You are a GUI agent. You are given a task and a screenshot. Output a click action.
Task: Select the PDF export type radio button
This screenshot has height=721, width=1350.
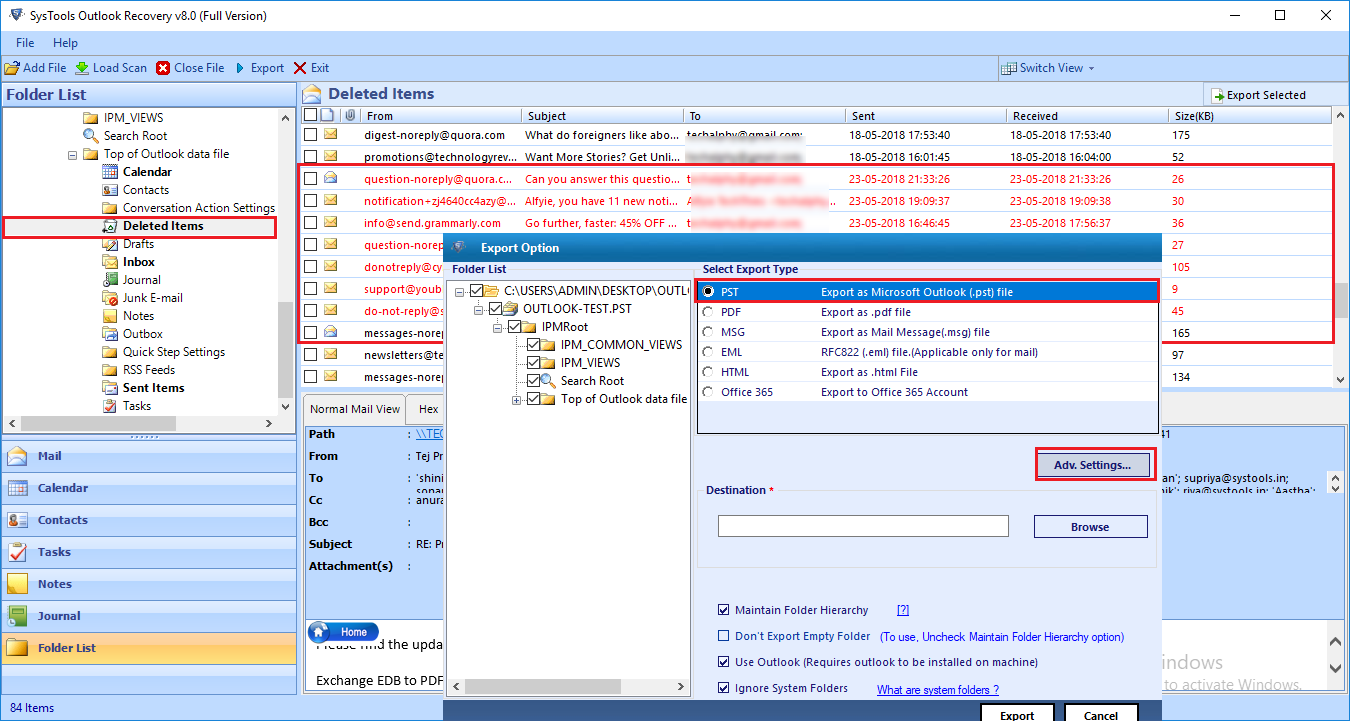[709, 312]
